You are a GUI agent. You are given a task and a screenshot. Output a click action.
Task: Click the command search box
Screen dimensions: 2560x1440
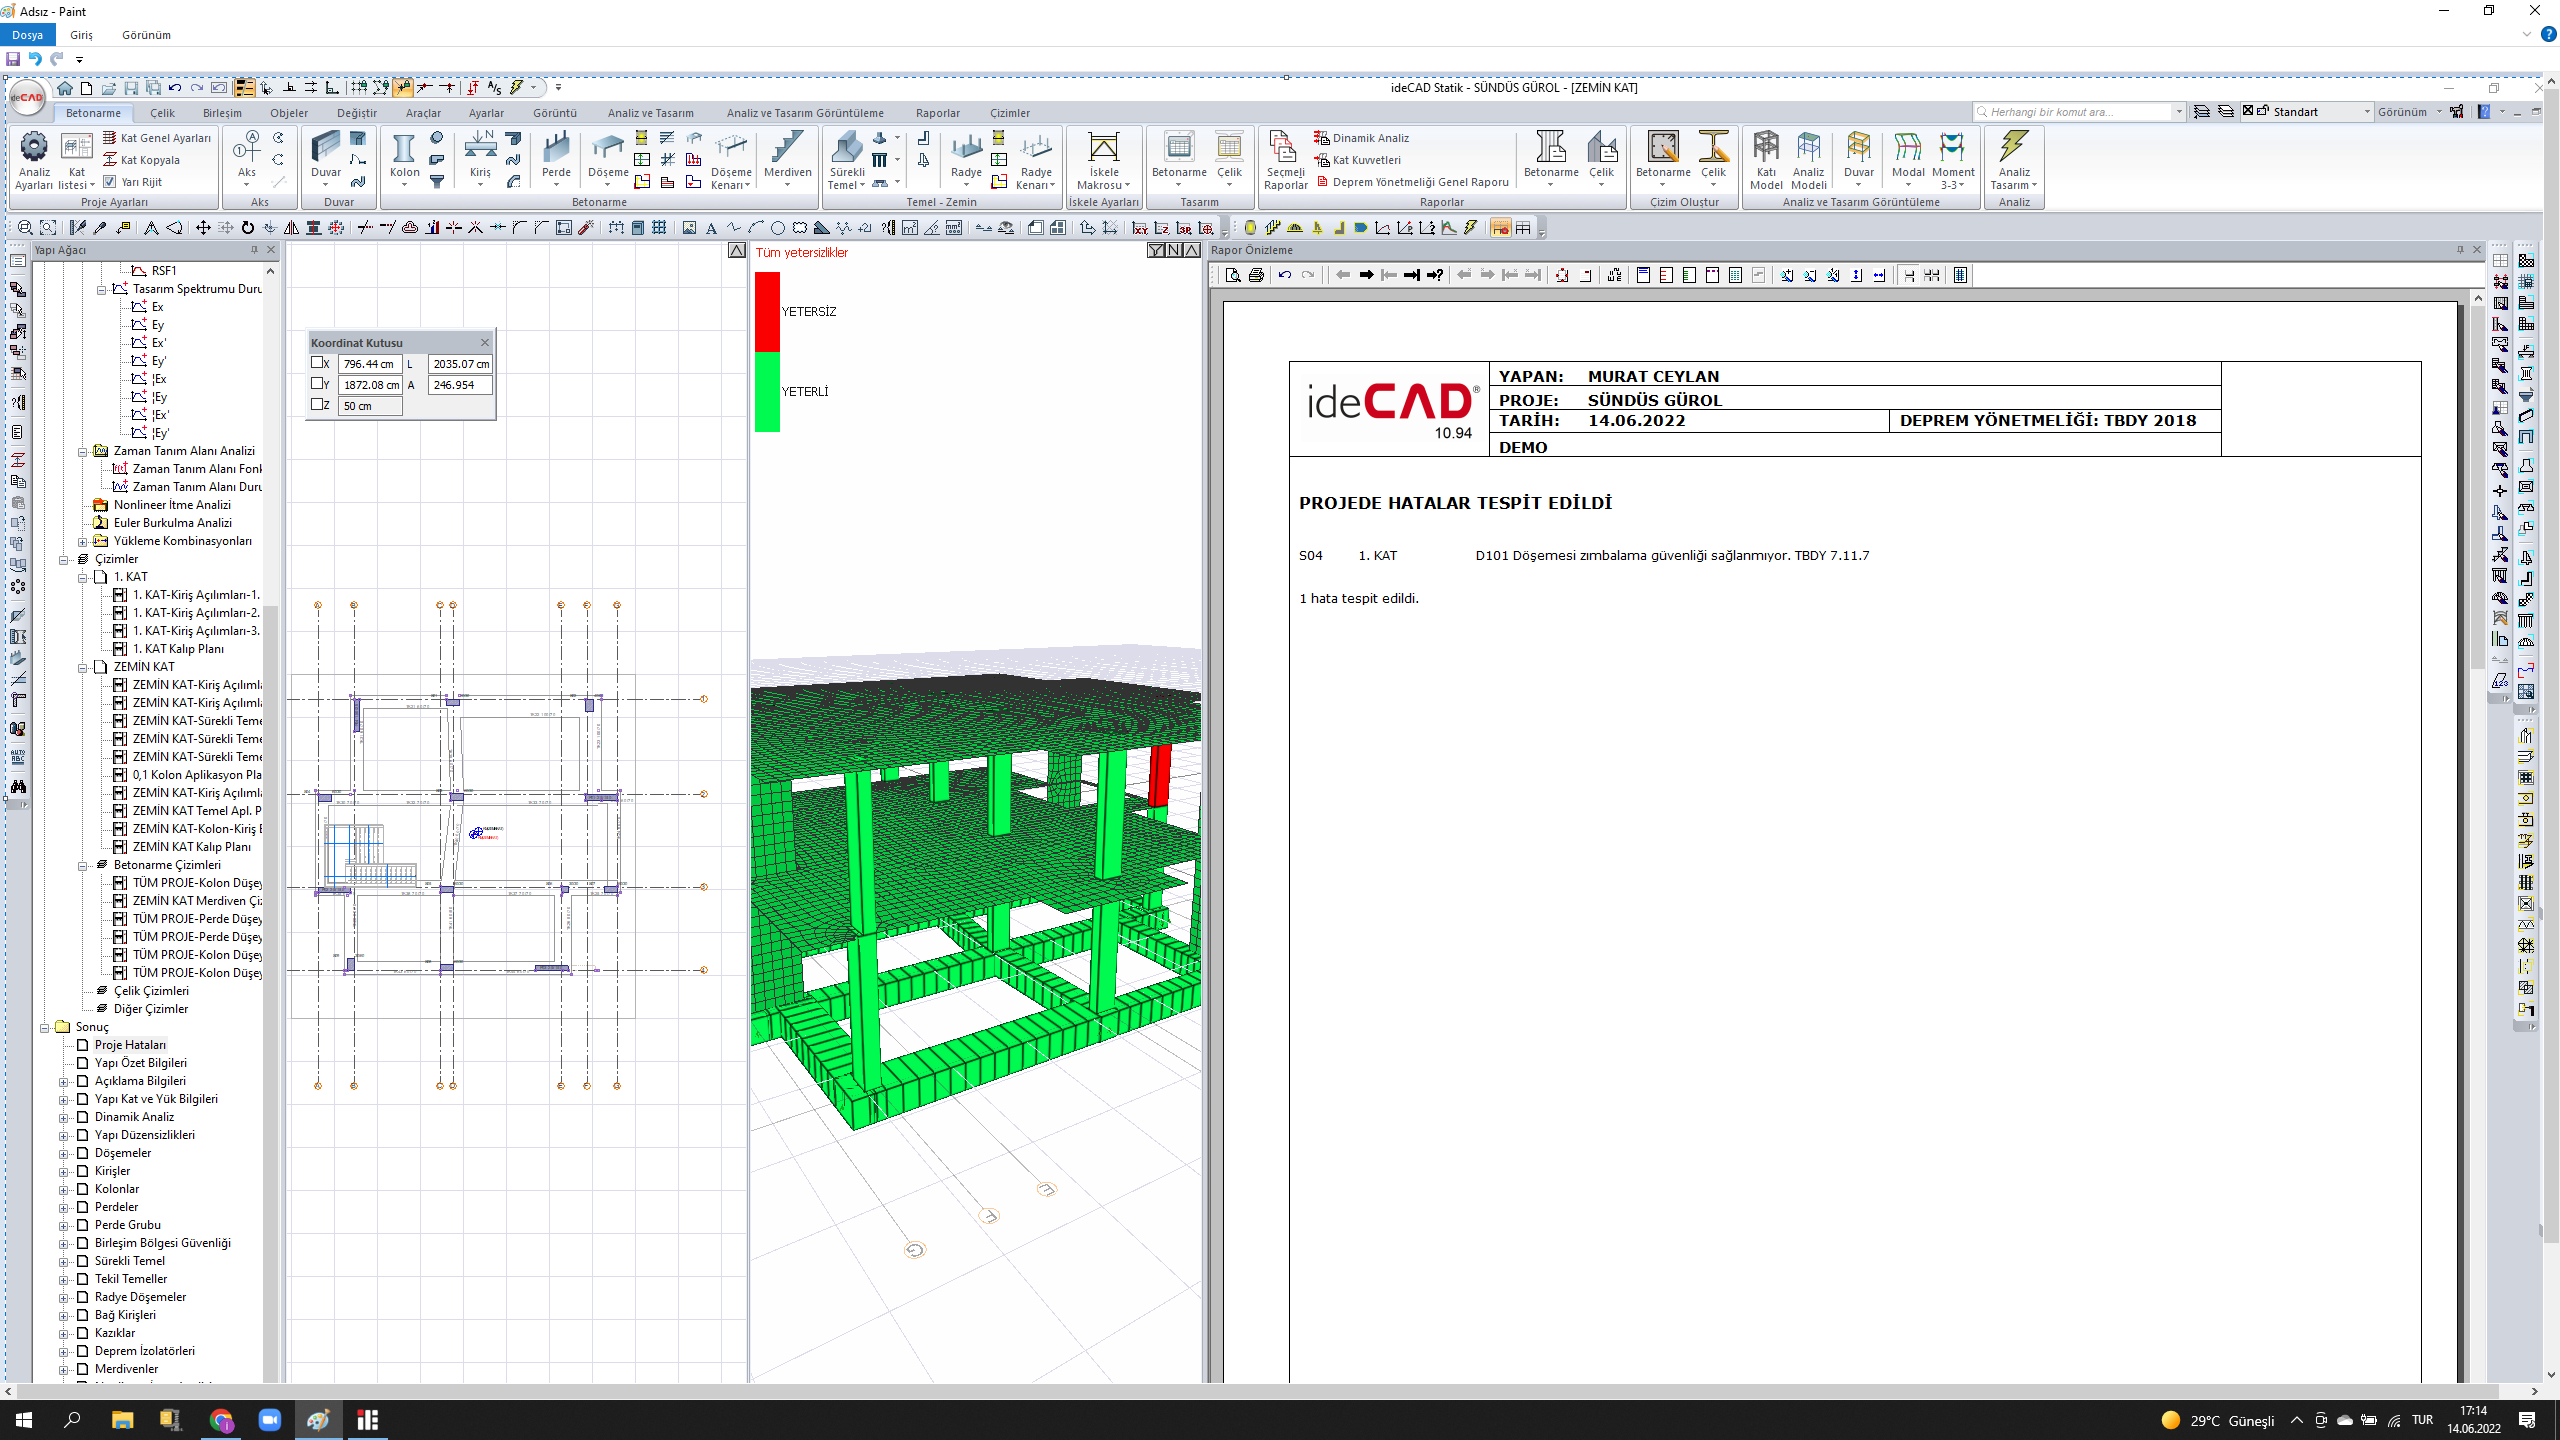(2079, 112)
